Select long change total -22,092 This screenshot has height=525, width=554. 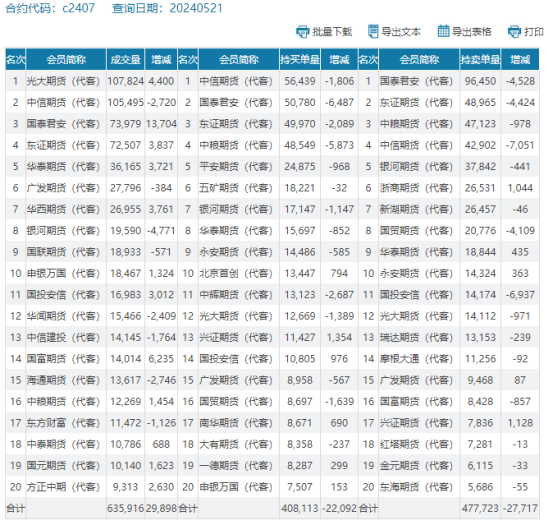click(339, 508)
